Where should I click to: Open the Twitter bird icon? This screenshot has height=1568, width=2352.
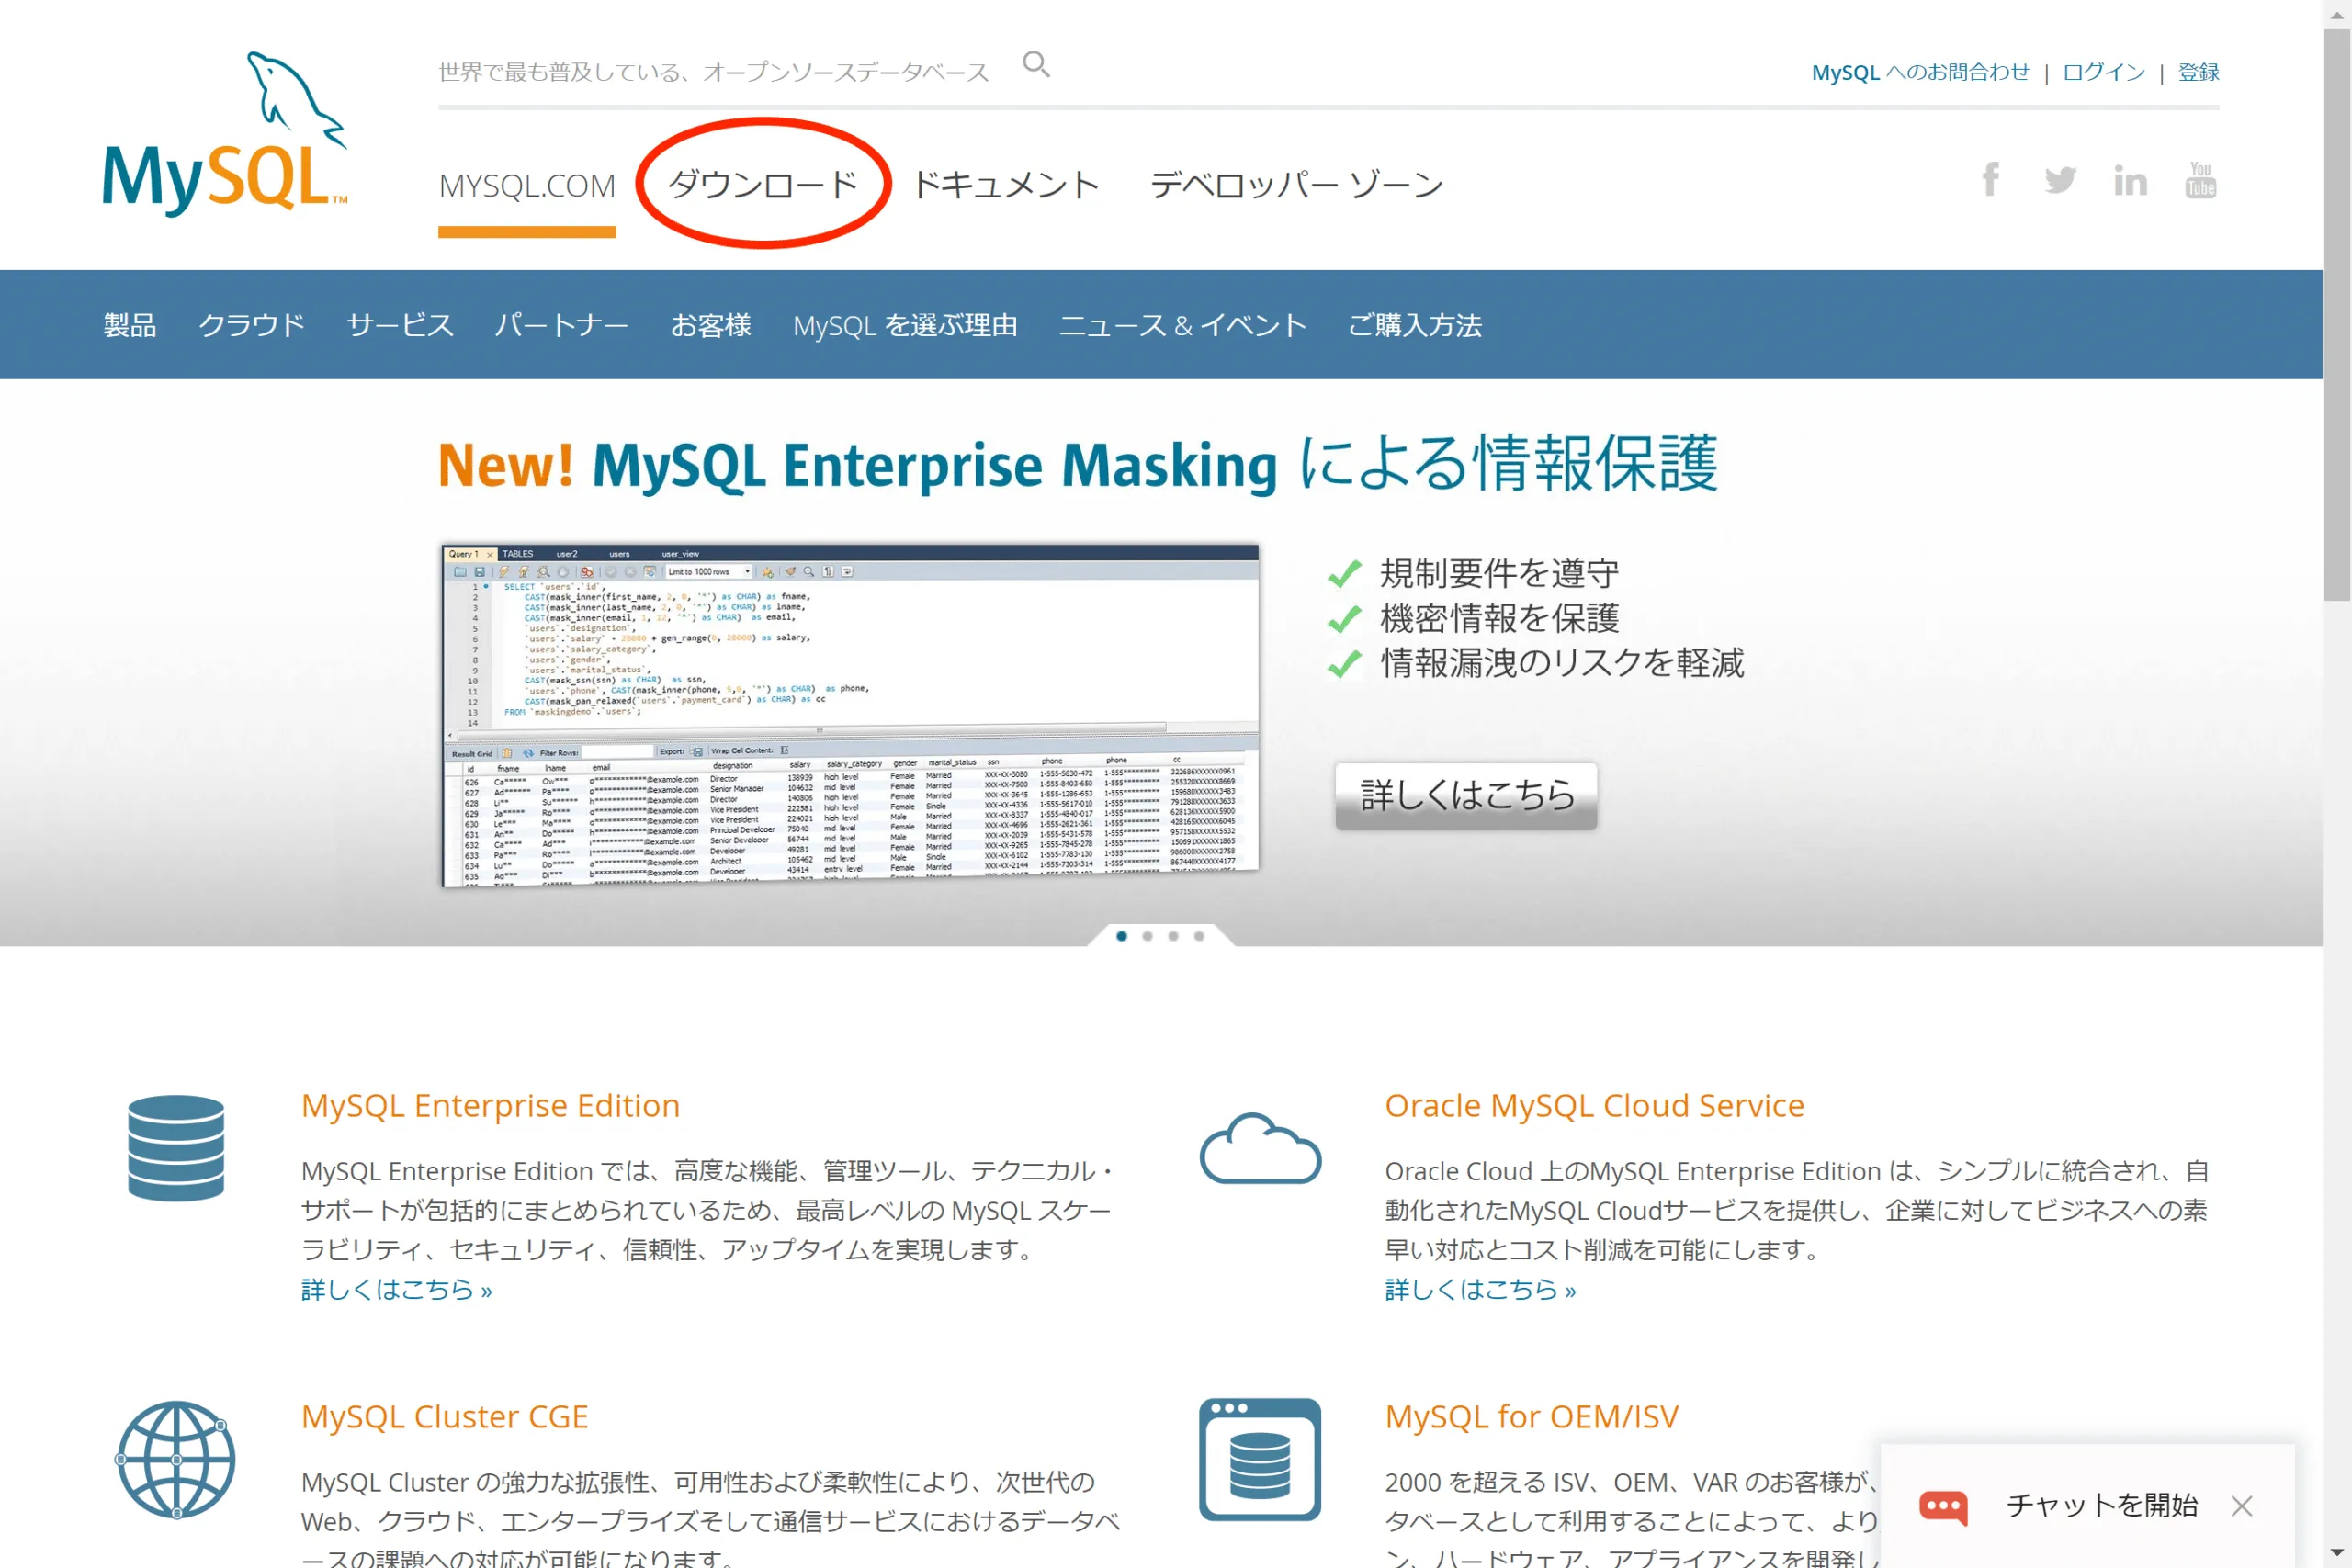click(2060, 181)
